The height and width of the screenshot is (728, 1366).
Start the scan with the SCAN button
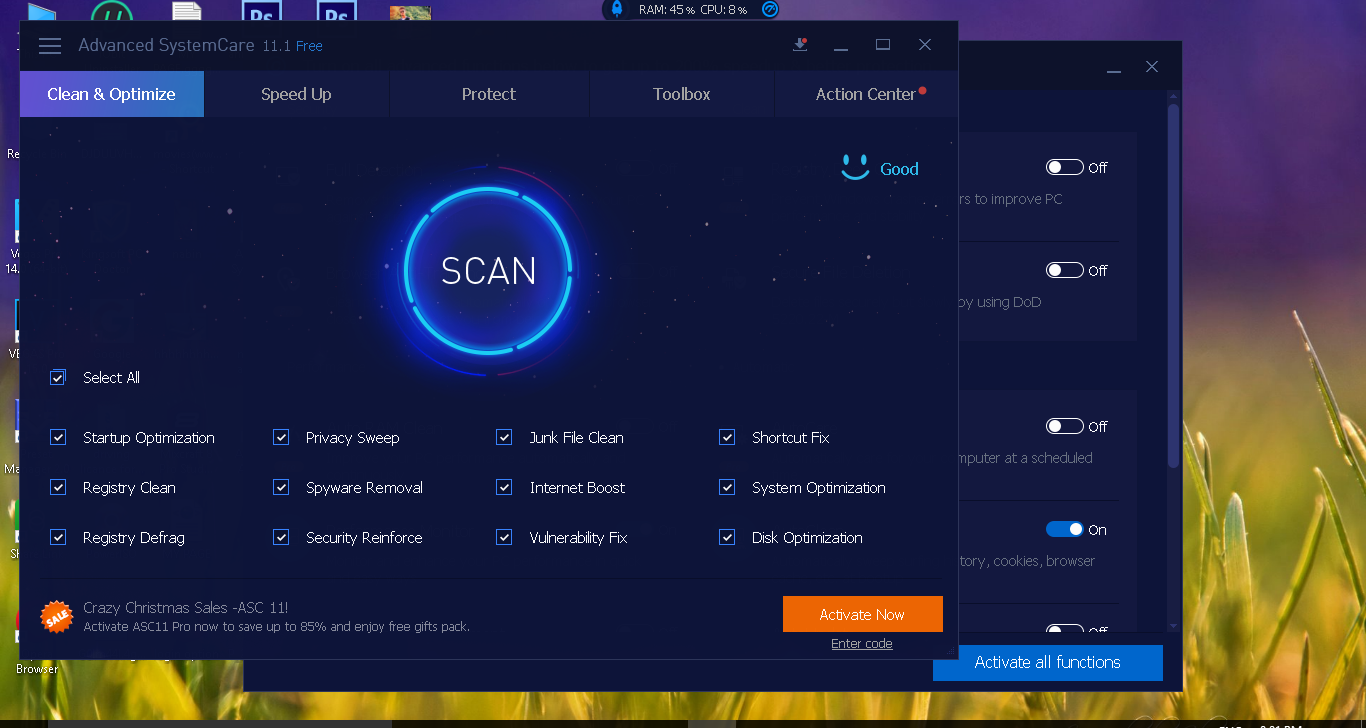pos(489,270)
